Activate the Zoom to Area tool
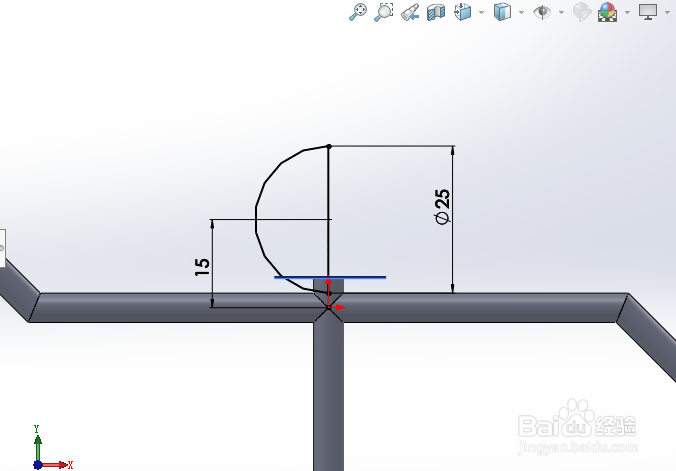The height and width of the screenshot is (471, 676). [383, 12]
